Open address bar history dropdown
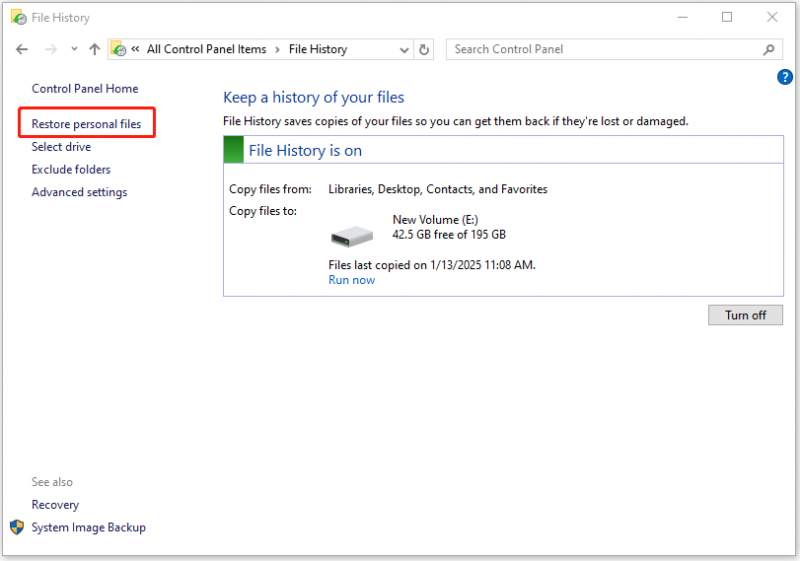The image size is (800, 561). (x=404, y=50)
